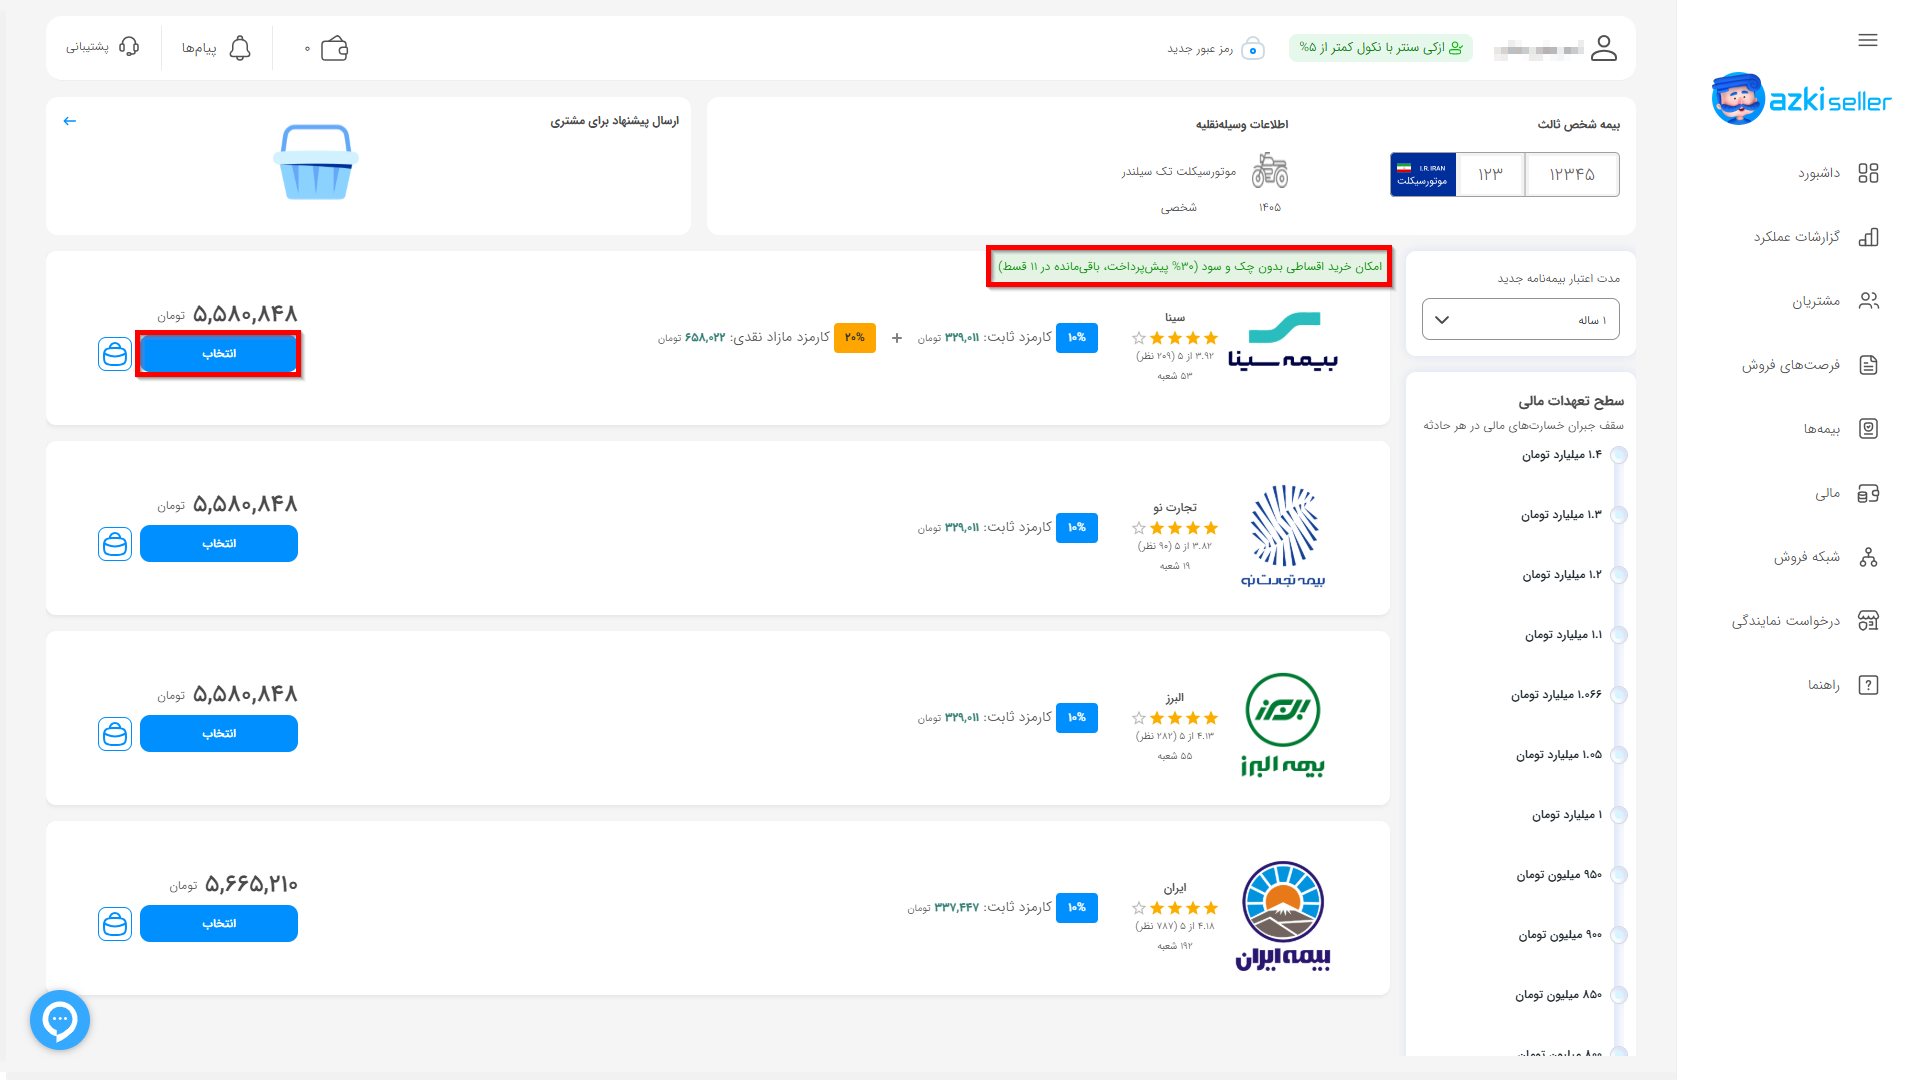Viewport: 1920px width, 1080px height.
Task: Click ازکی سنتر نکول banner link
Action: (1380, 47)
